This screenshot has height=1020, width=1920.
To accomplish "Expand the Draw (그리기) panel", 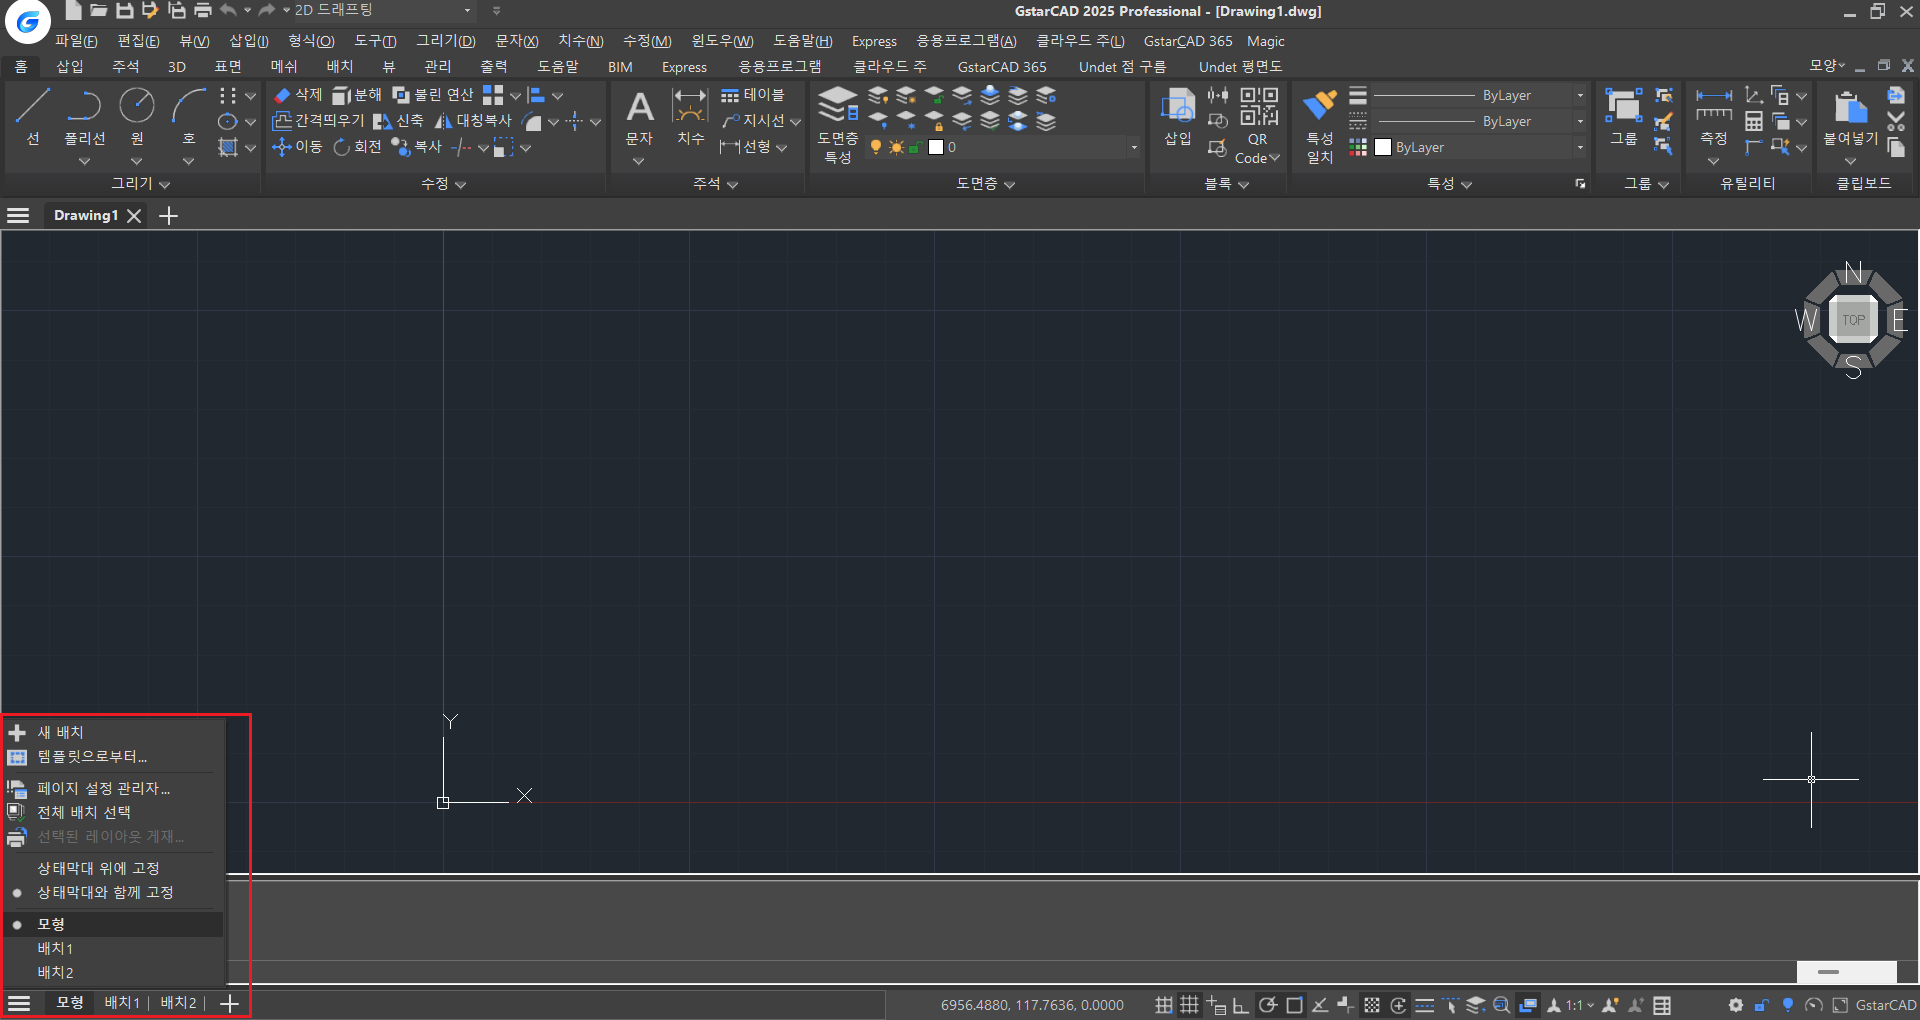I will coord(140,184).
